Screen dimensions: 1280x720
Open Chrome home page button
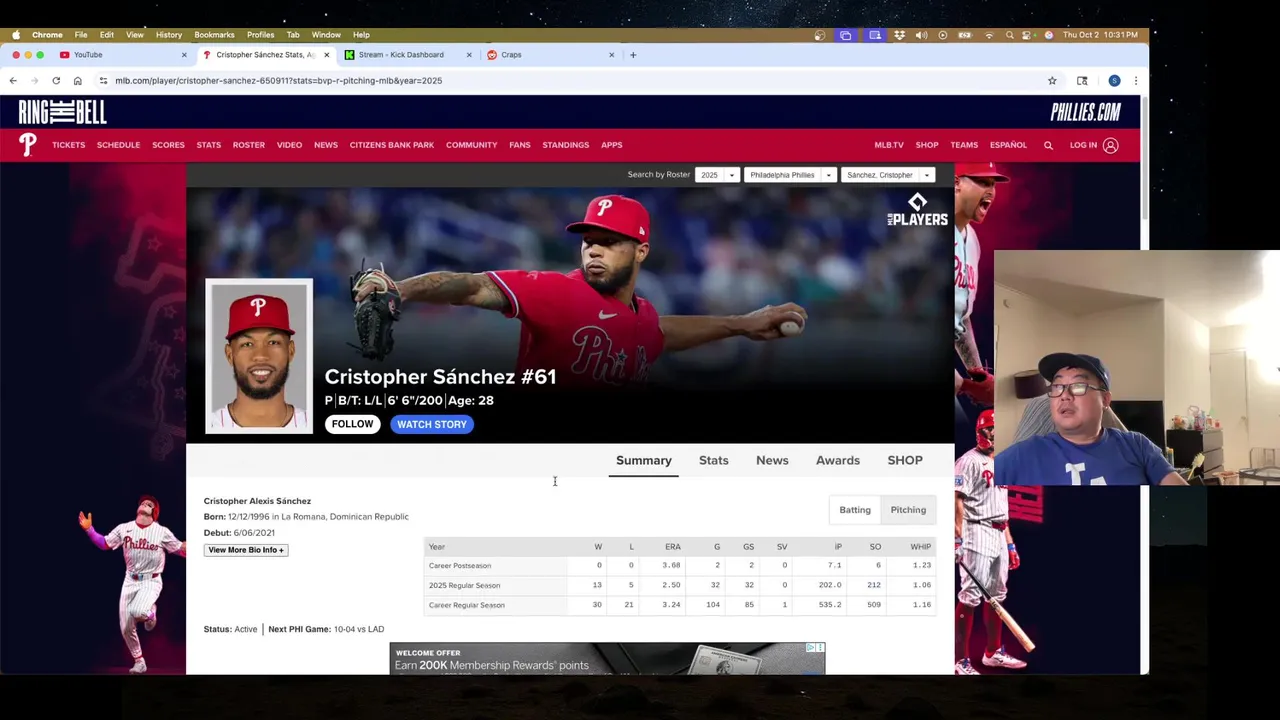(77, 81)
